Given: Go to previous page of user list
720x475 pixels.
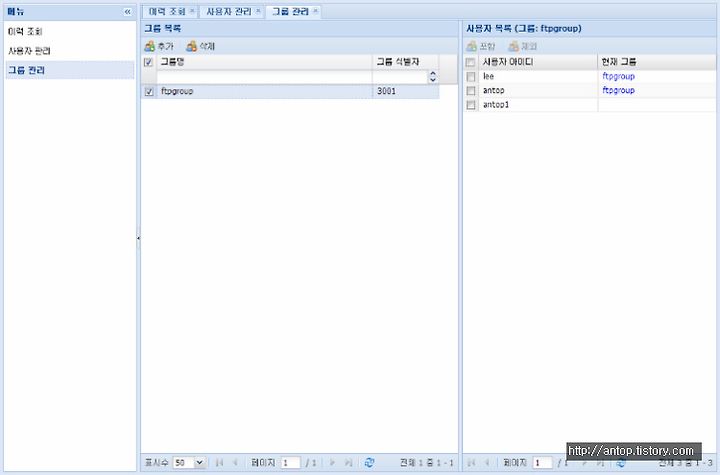Looking at the screenshot, I should click(487, 463).
